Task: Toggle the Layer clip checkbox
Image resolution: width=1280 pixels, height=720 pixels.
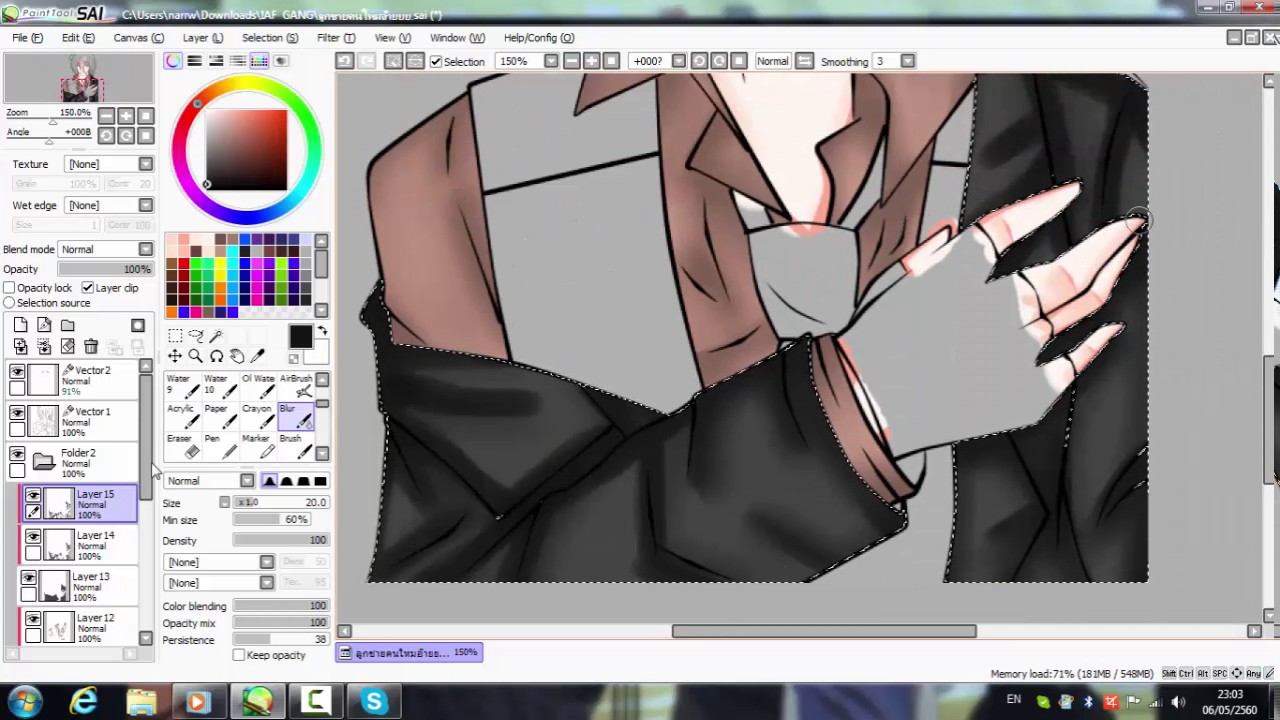Action: click(88, 288)
